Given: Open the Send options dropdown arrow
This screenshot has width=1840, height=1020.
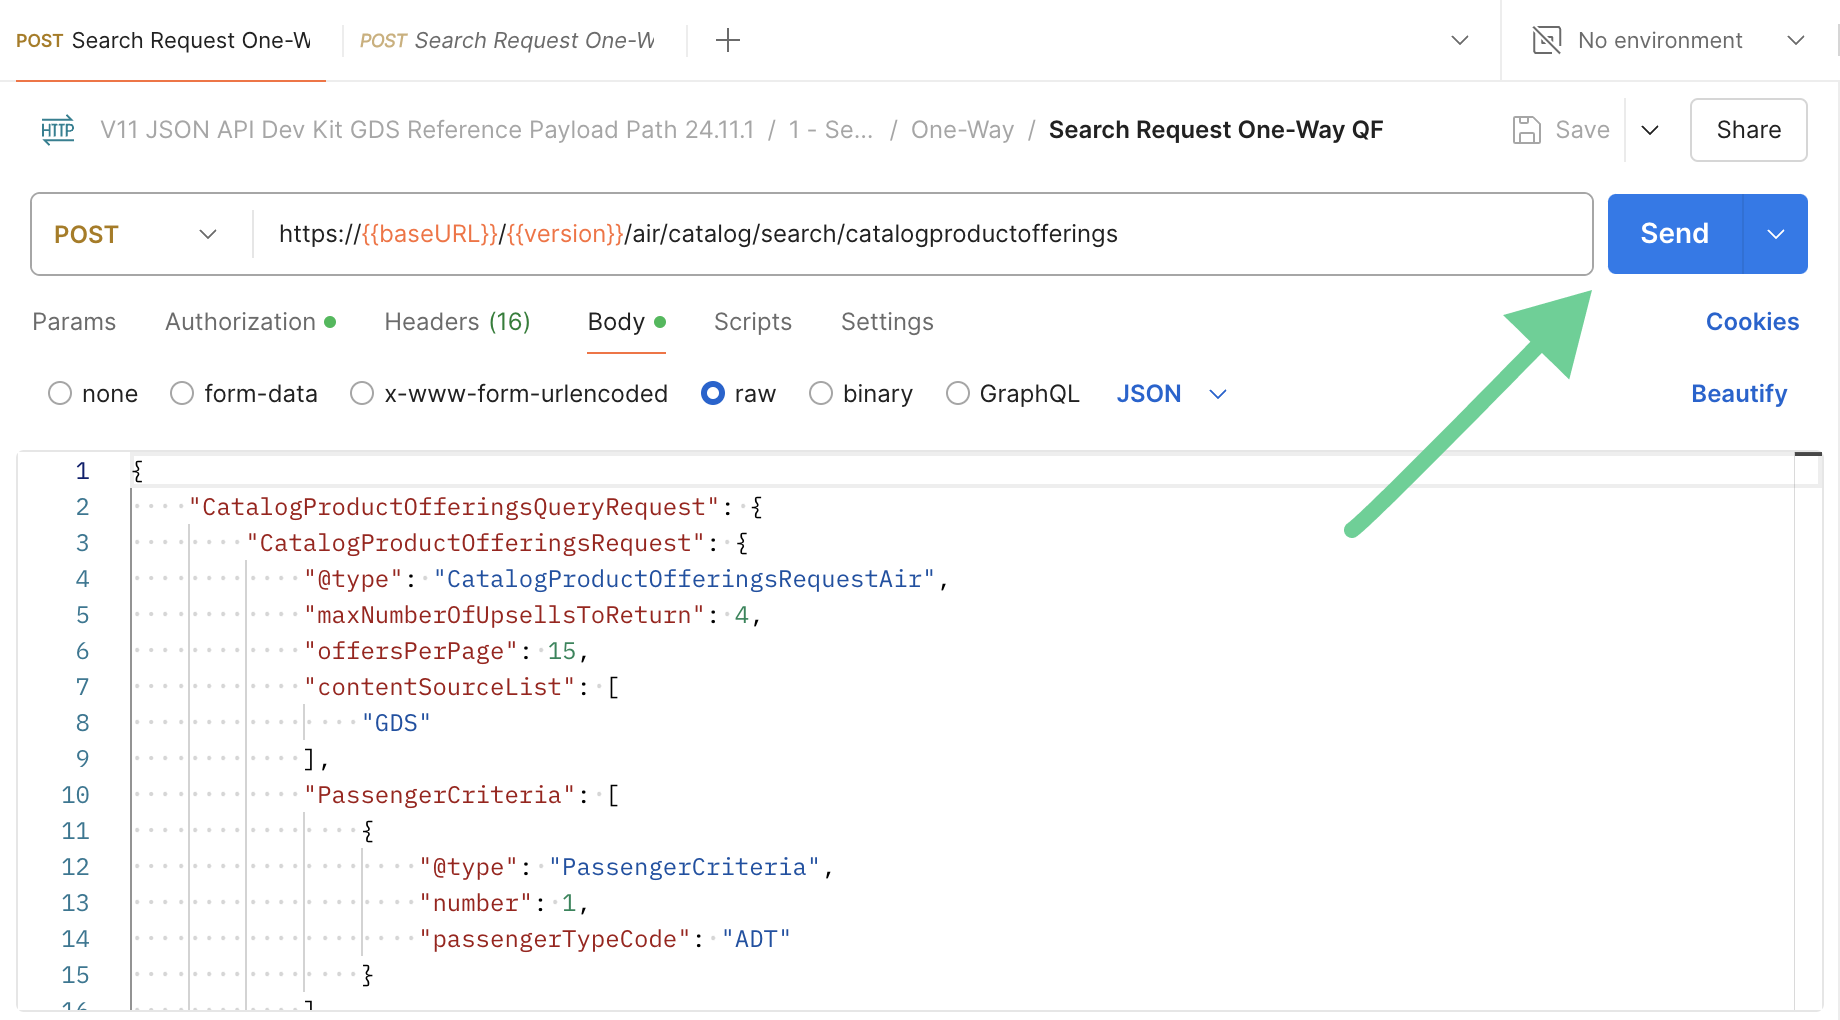Looking at the screenshot, I should pyautogui.click(x=1775, y=234).
